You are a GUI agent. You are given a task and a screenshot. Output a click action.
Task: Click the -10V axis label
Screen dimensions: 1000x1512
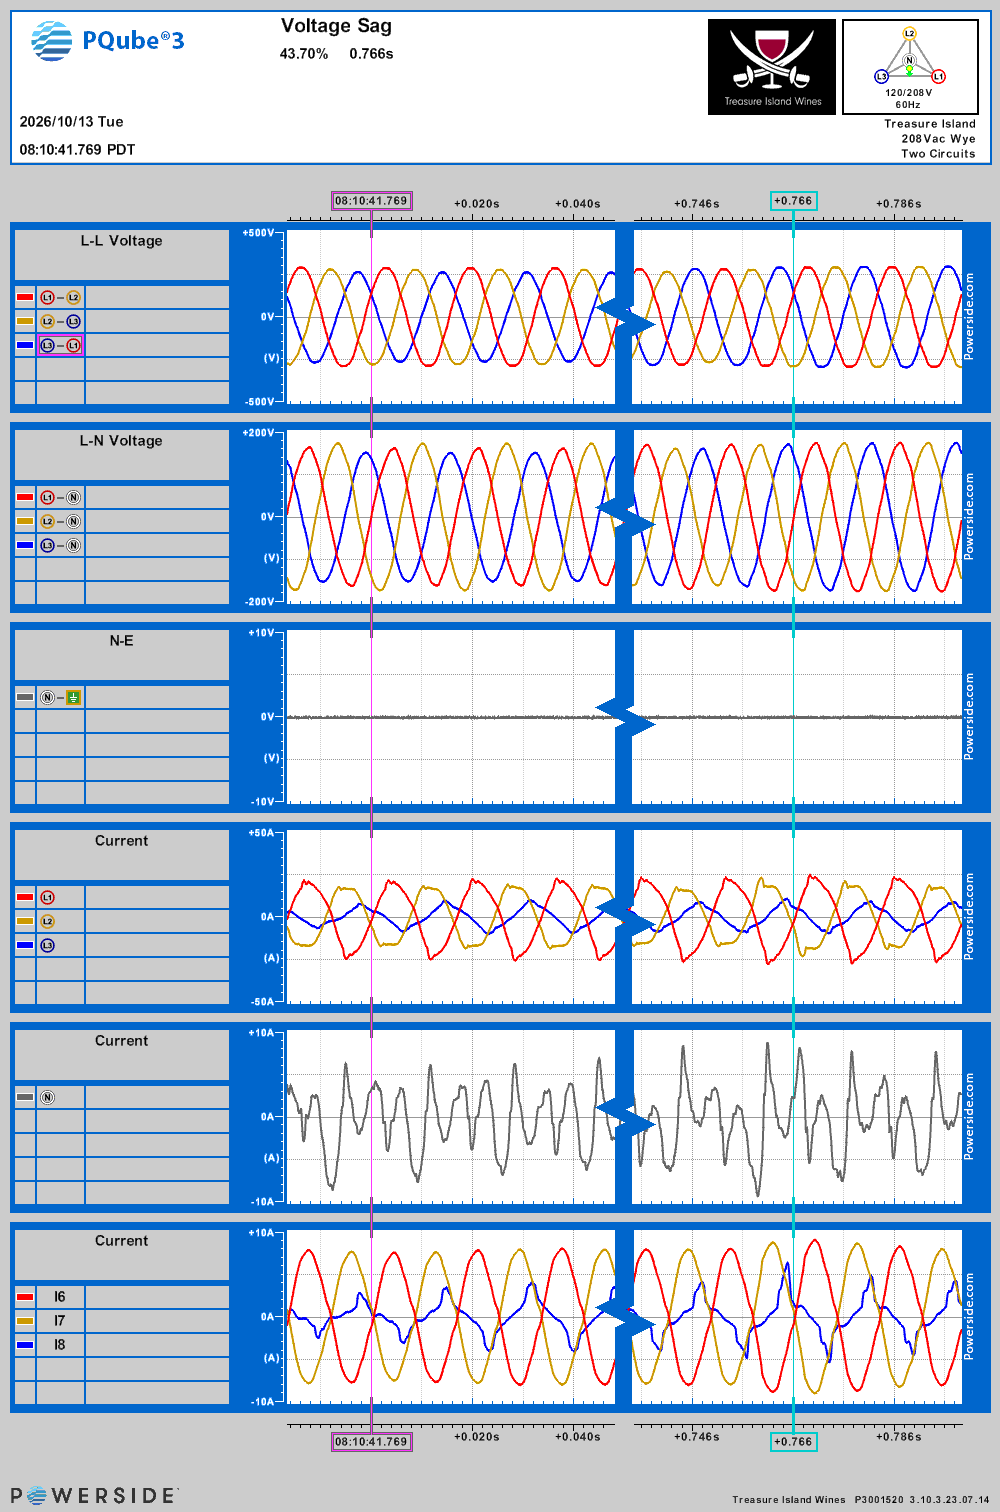coord(262,802)
